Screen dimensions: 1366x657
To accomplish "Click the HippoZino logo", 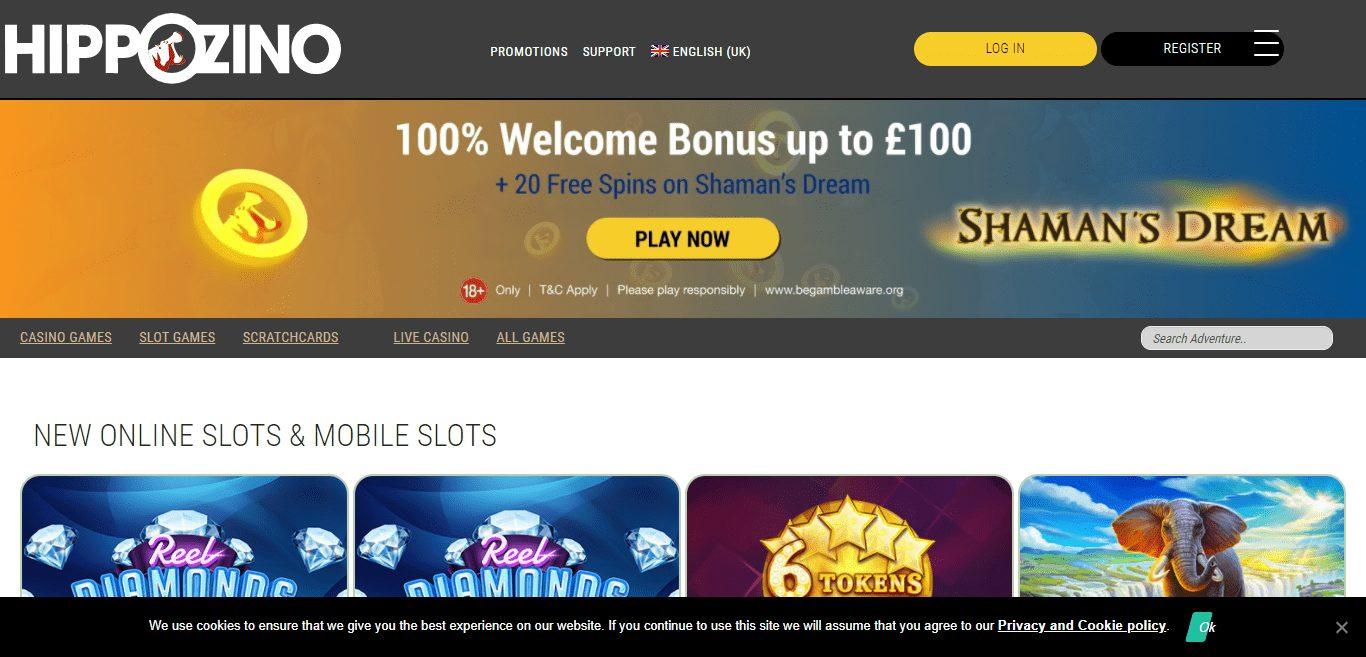I will [172, 48].
